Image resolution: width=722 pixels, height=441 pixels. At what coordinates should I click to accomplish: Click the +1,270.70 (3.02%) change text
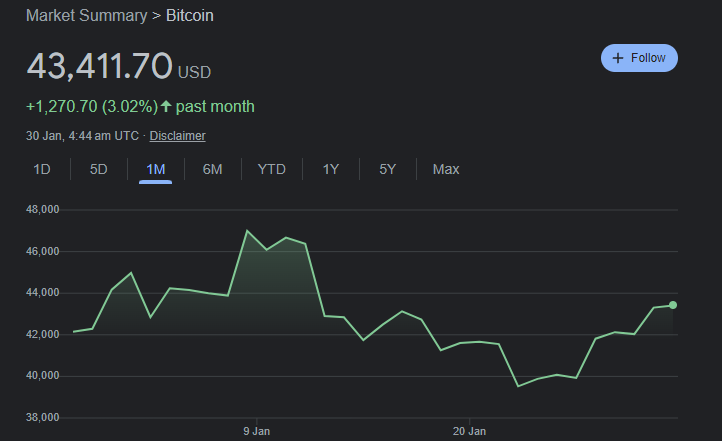tap(92, 107)
